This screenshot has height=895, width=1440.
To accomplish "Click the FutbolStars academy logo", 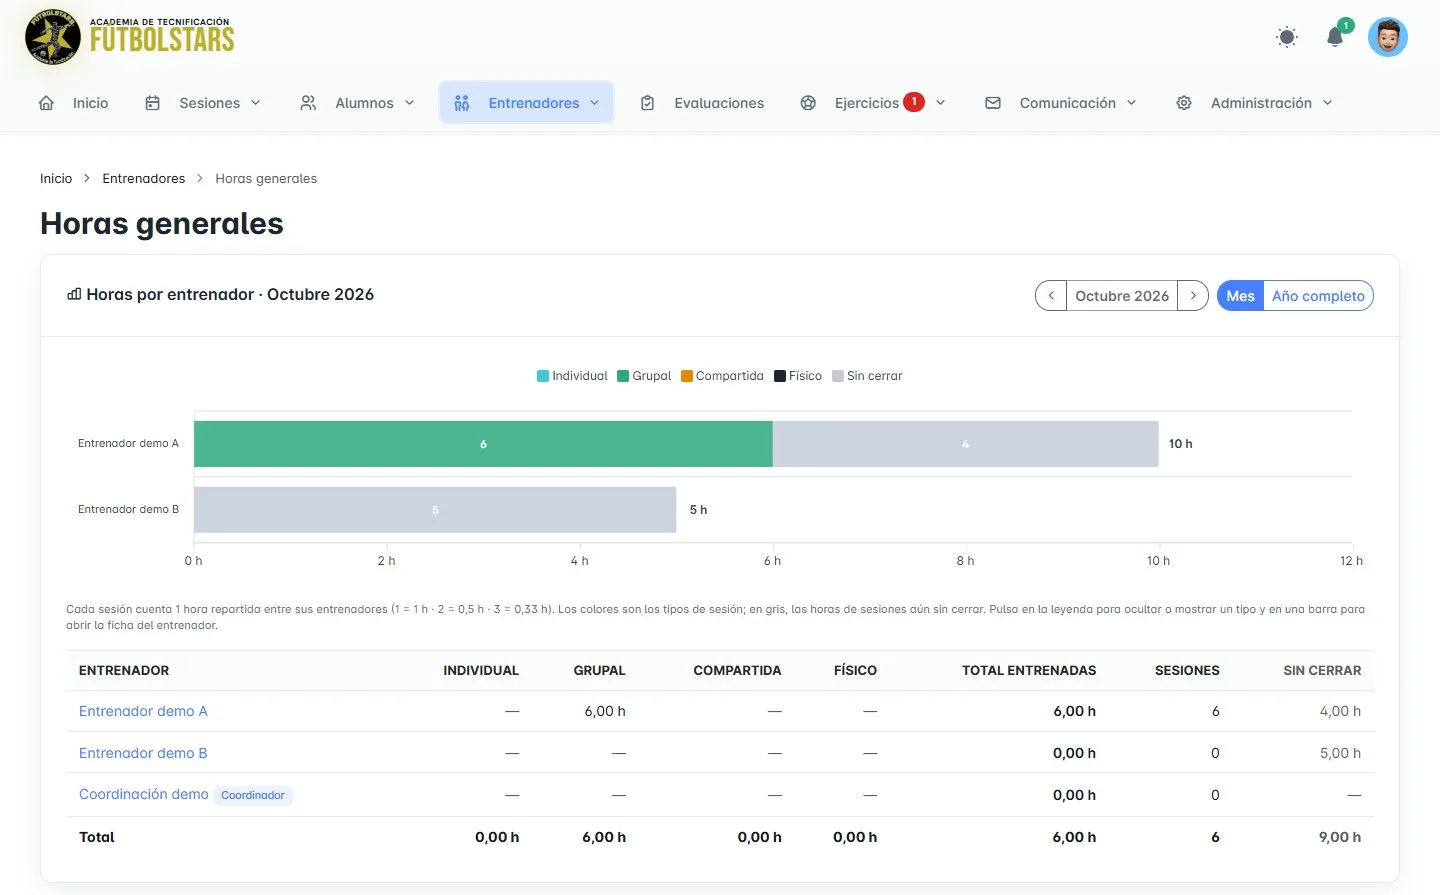I will coord(130,37).
